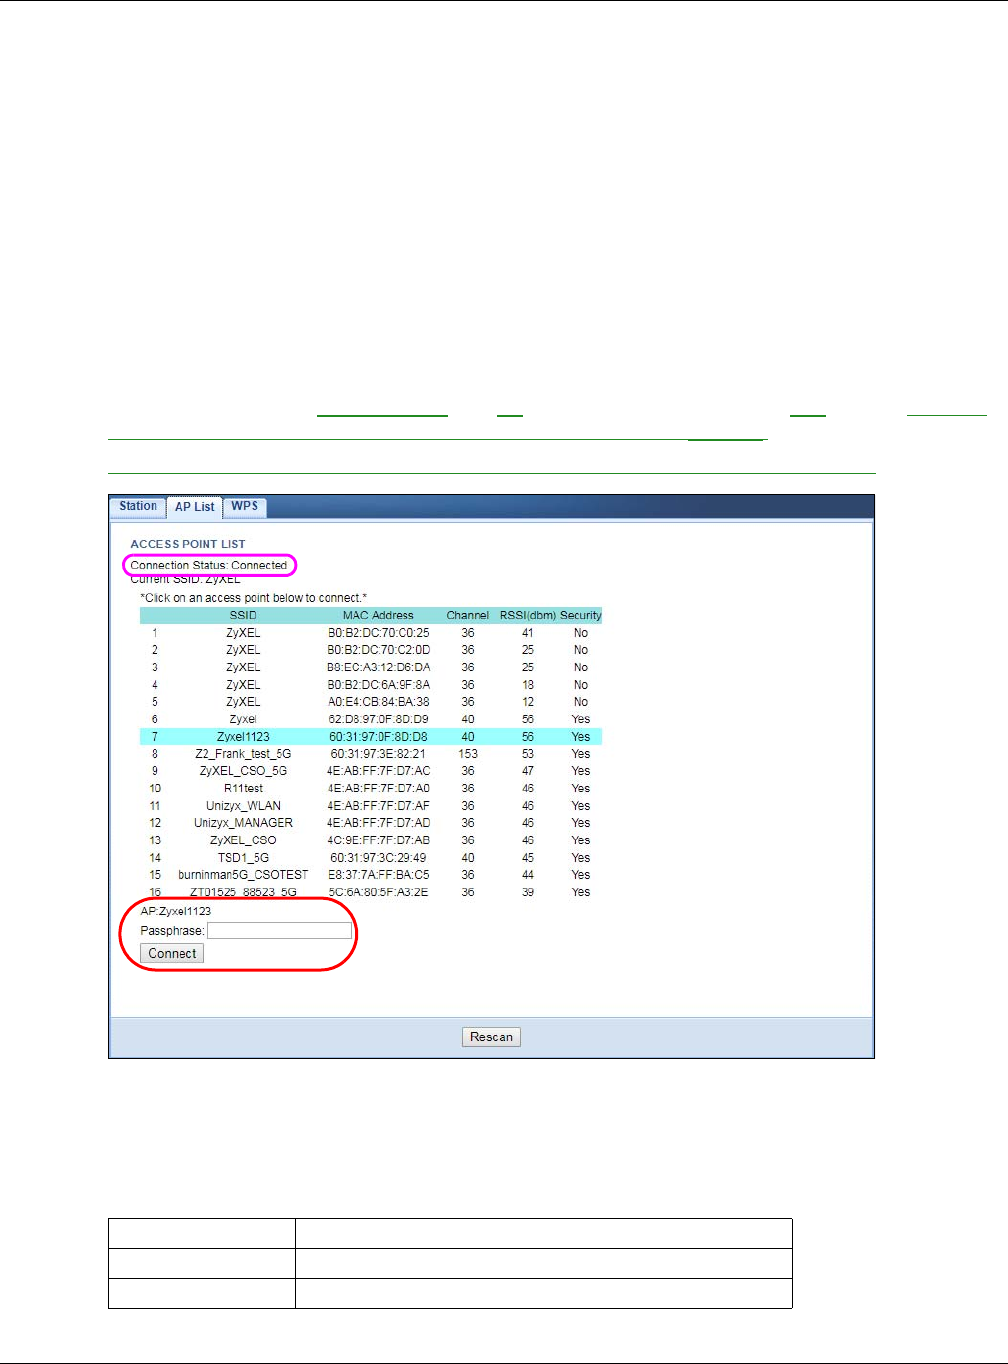Click MAC address 60:31:97:3E:82:21
The width and height of the screenshot is (1008, 1364).
coord(378,754)
